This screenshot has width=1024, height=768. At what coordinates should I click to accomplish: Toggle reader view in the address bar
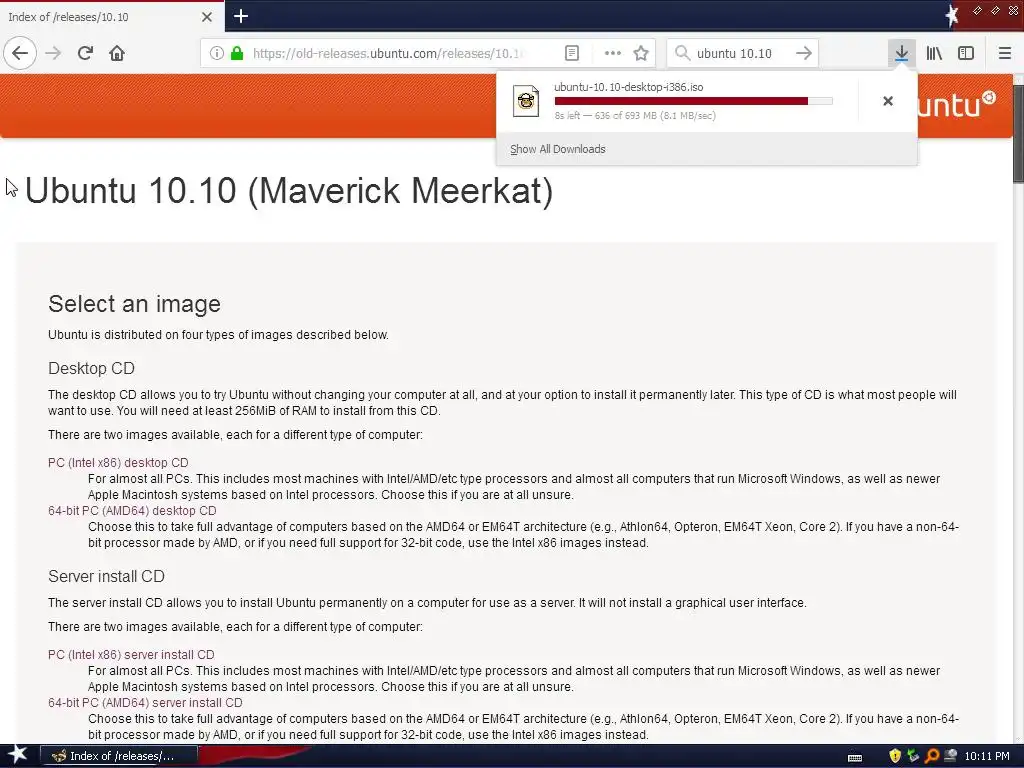[571, 53]
